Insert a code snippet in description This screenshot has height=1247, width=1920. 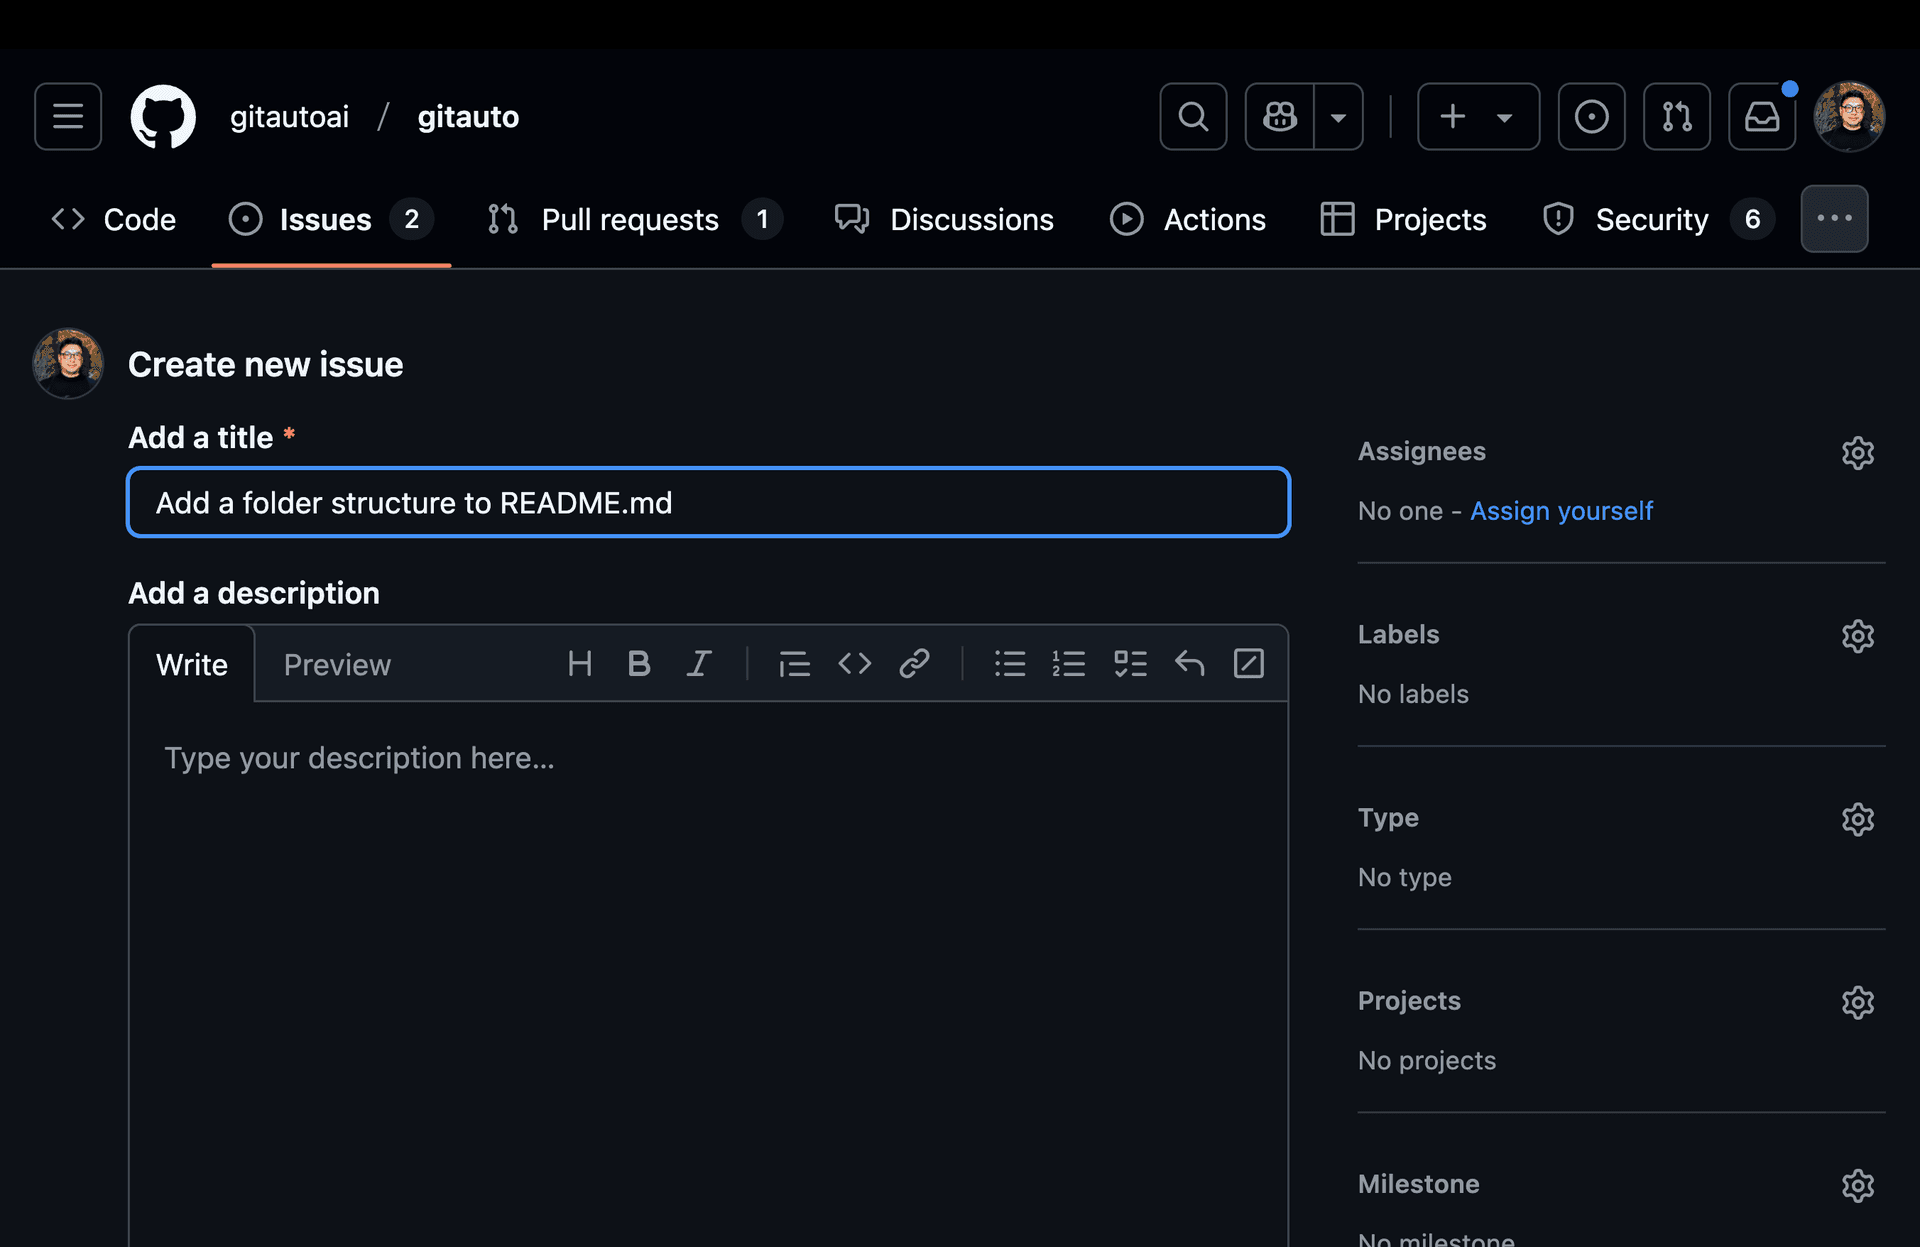855,663
